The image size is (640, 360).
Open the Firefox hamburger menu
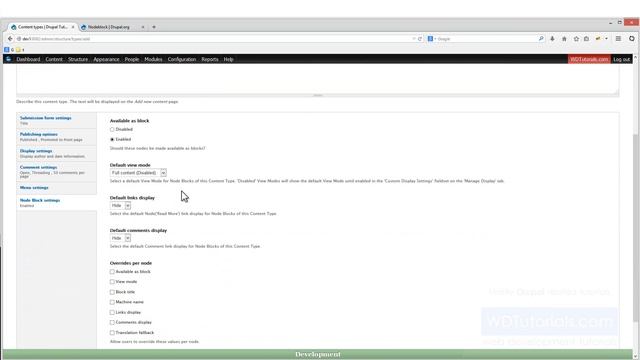point(618,39)
